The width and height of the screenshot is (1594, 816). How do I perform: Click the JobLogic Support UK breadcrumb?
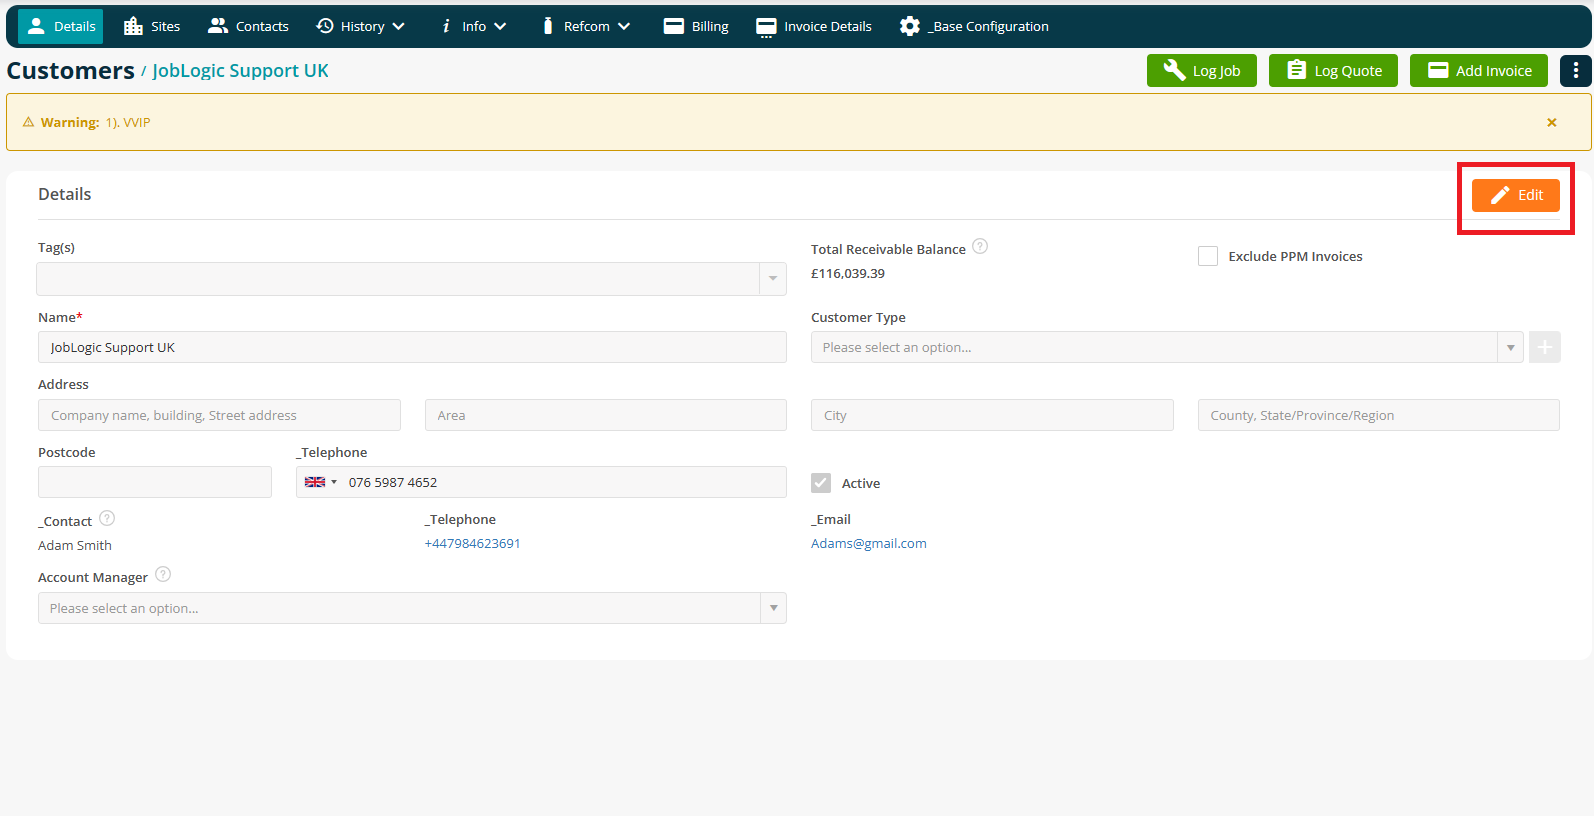pos(240,71)
